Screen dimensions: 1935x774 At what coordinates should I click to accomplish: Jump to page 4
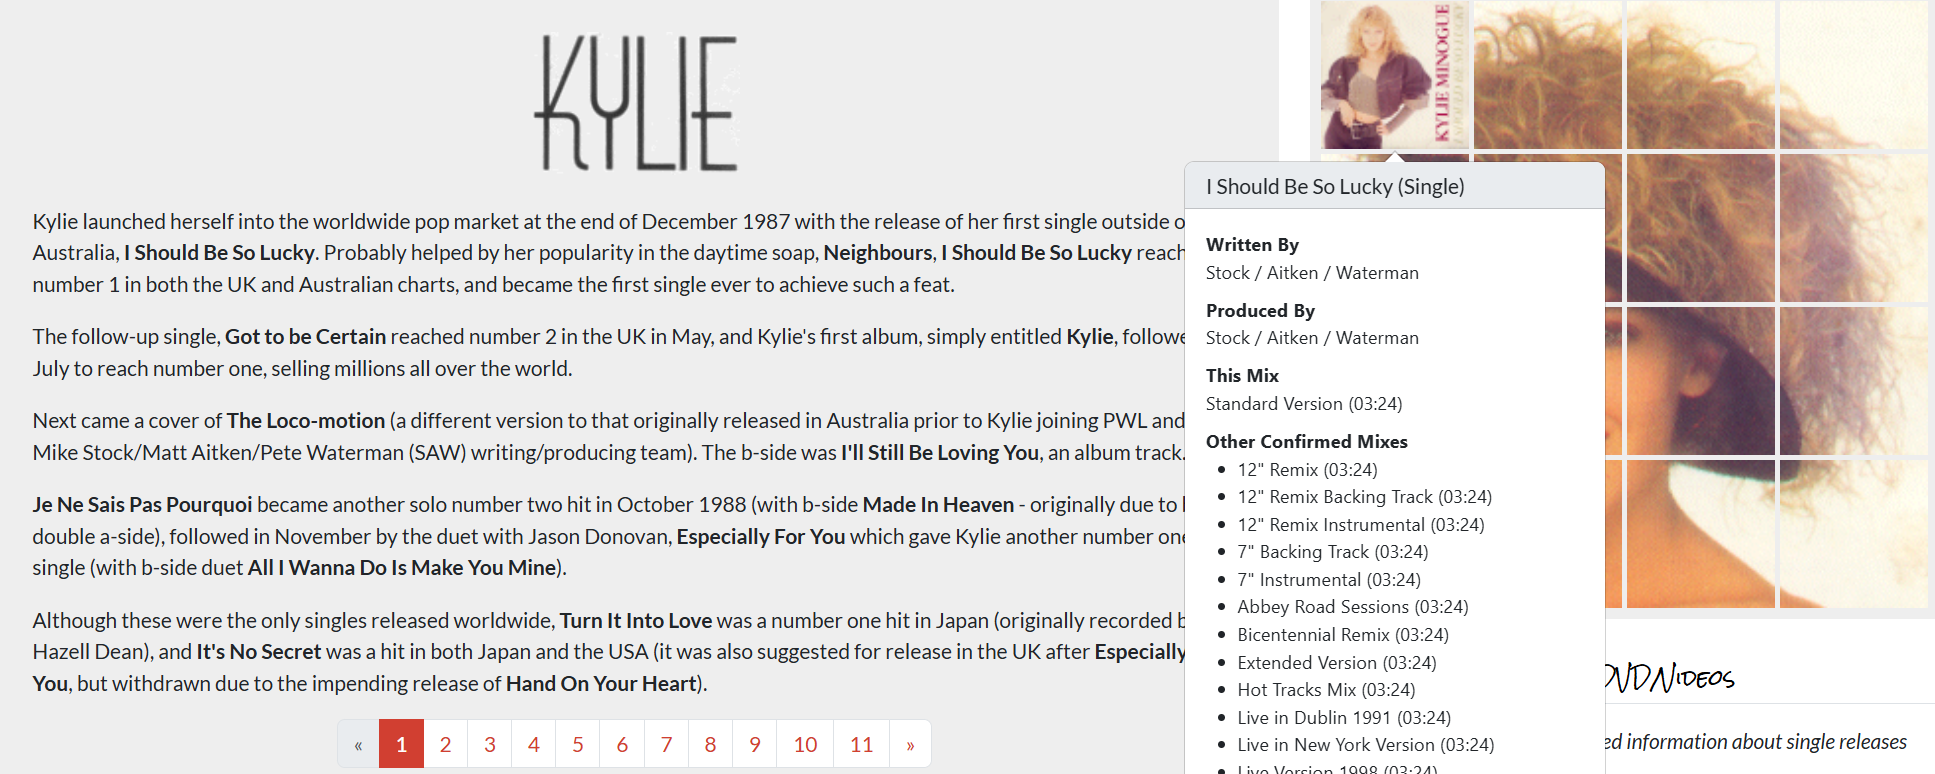(x=534, y=744)
